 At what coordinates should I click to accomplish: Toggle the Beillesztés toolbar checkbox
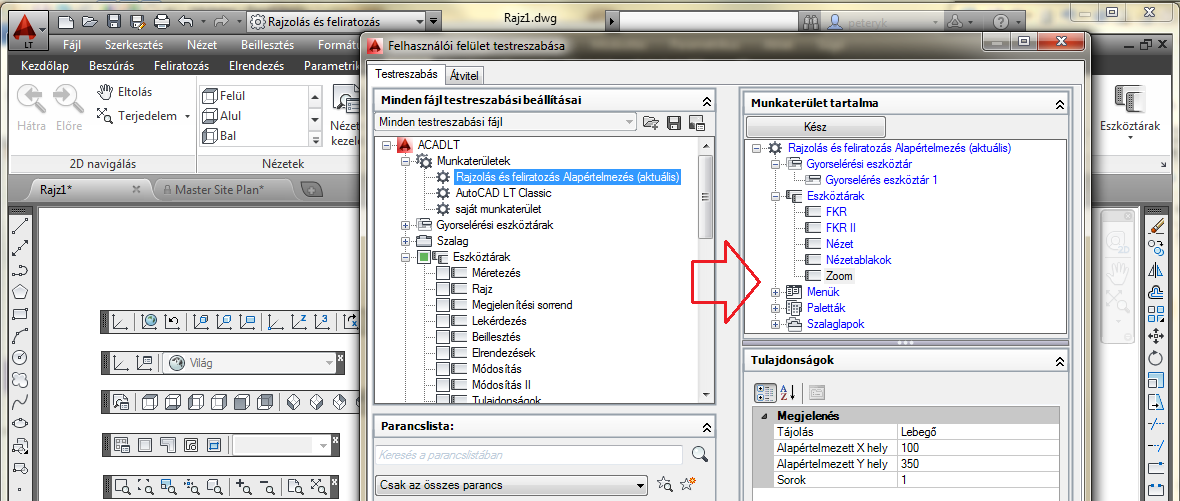[443, 337]
